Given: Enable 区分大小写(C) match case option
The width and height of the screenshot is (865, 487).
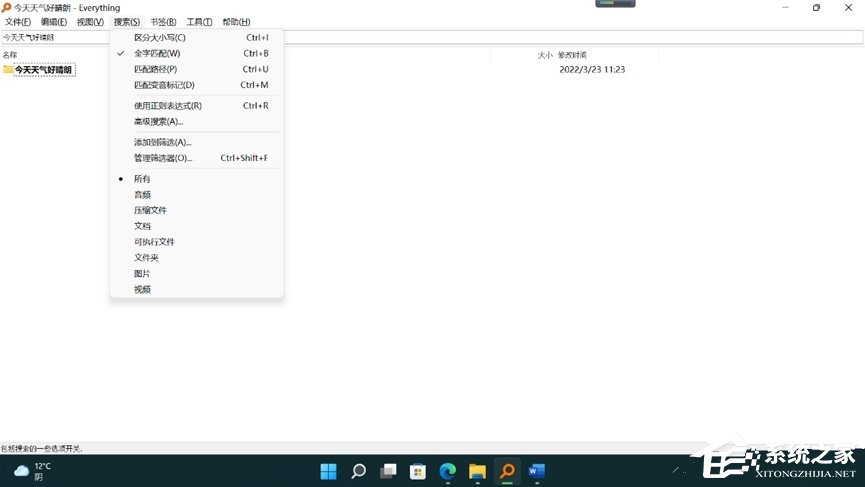Looking at the screenshot, I should (x=159, y=37).
